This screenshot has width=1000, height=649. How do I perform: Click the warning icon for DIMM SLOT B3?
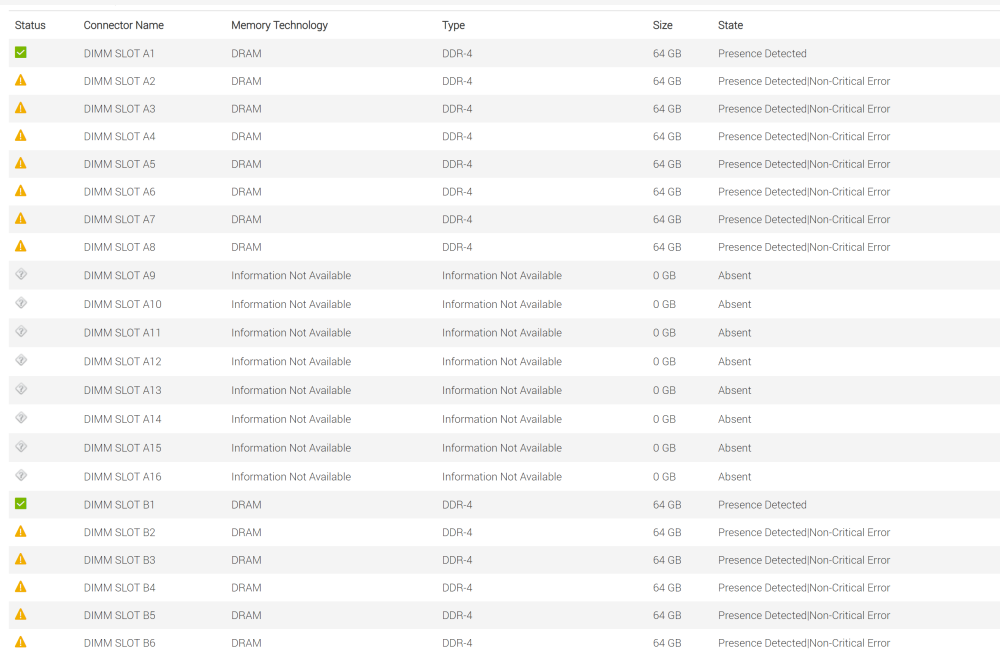point(20,559)
